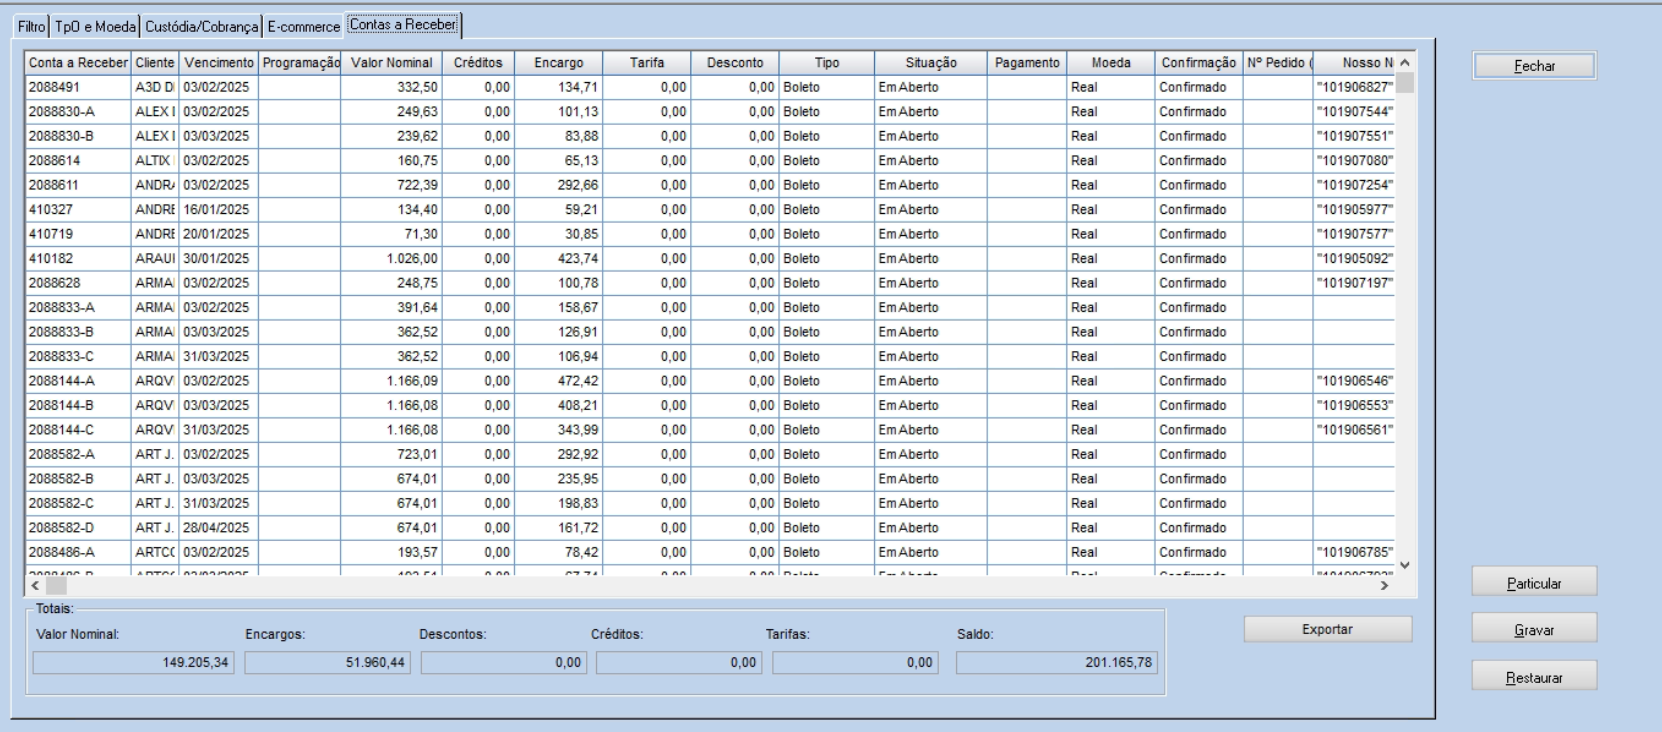Select row 2088486-A
Image resolution: width=1662 pixels, height=732 pixels.
tap(710, 552)
